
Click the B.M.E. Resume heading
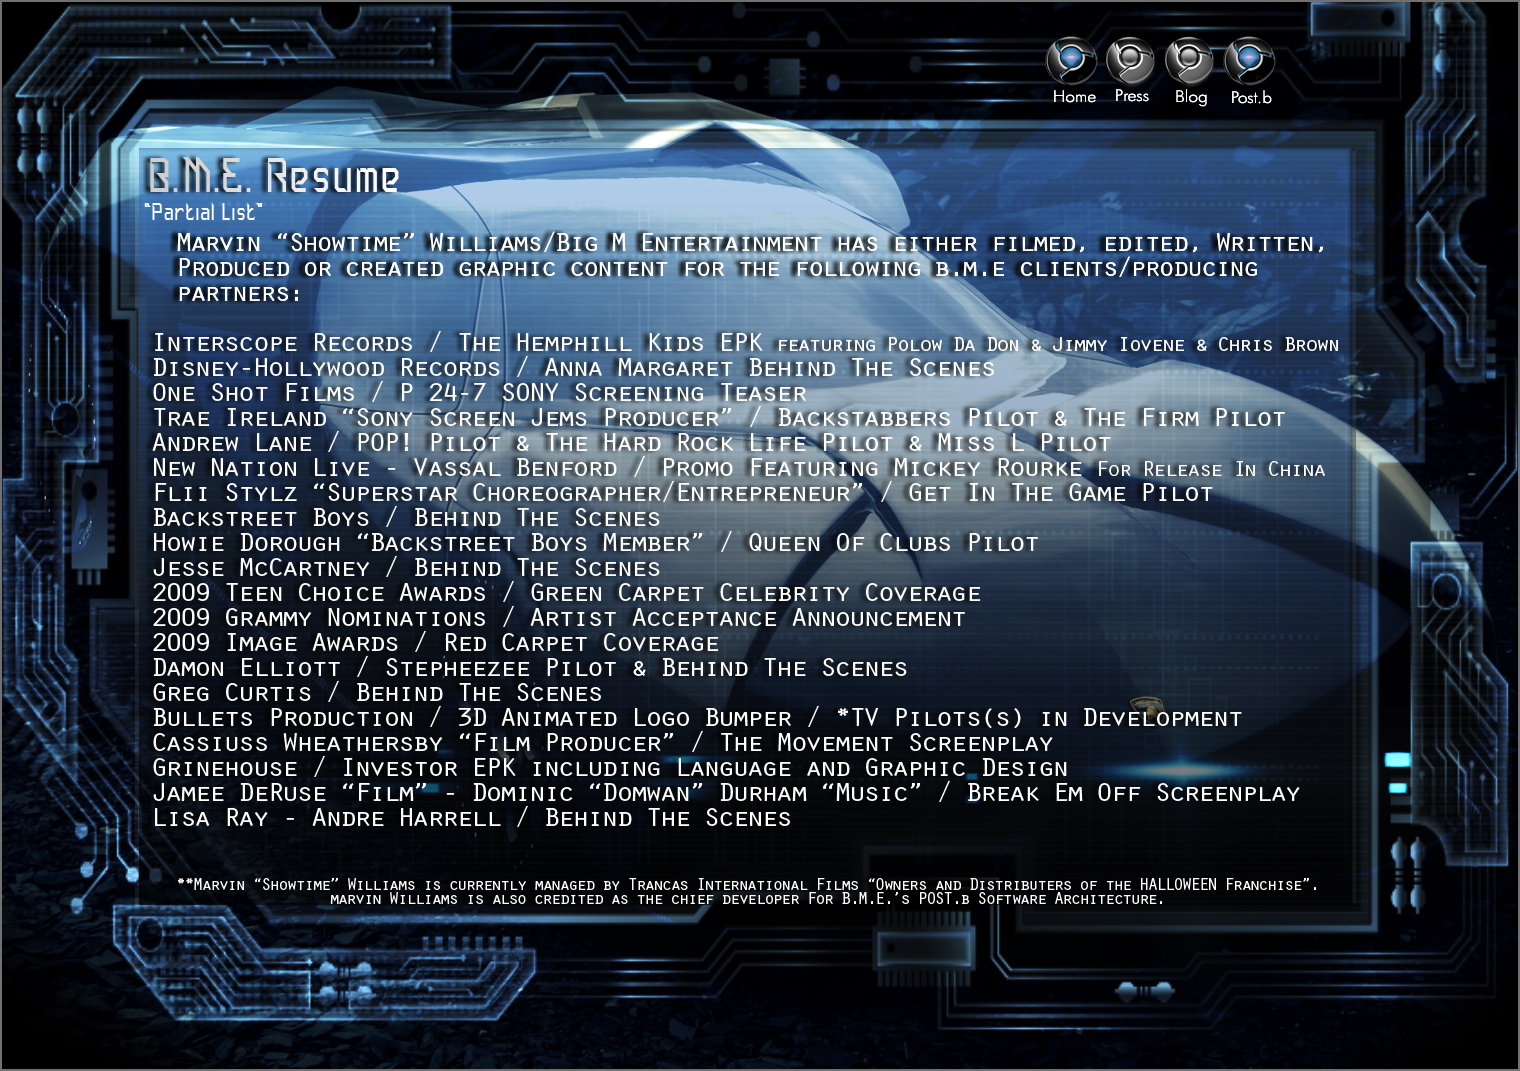pos(273,176)
